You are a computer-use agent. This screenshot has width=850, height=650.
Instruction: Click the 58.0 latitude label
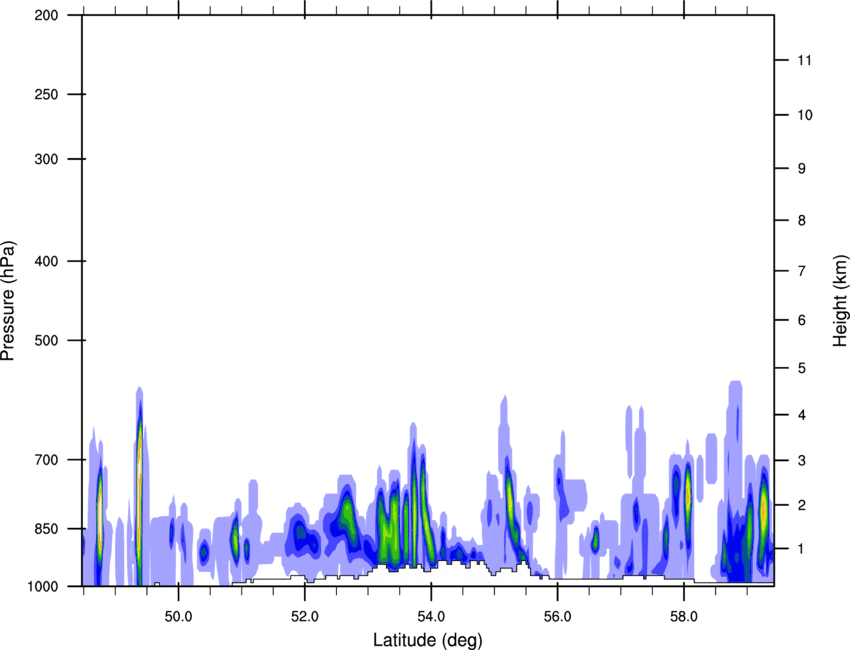pos(684,617)
